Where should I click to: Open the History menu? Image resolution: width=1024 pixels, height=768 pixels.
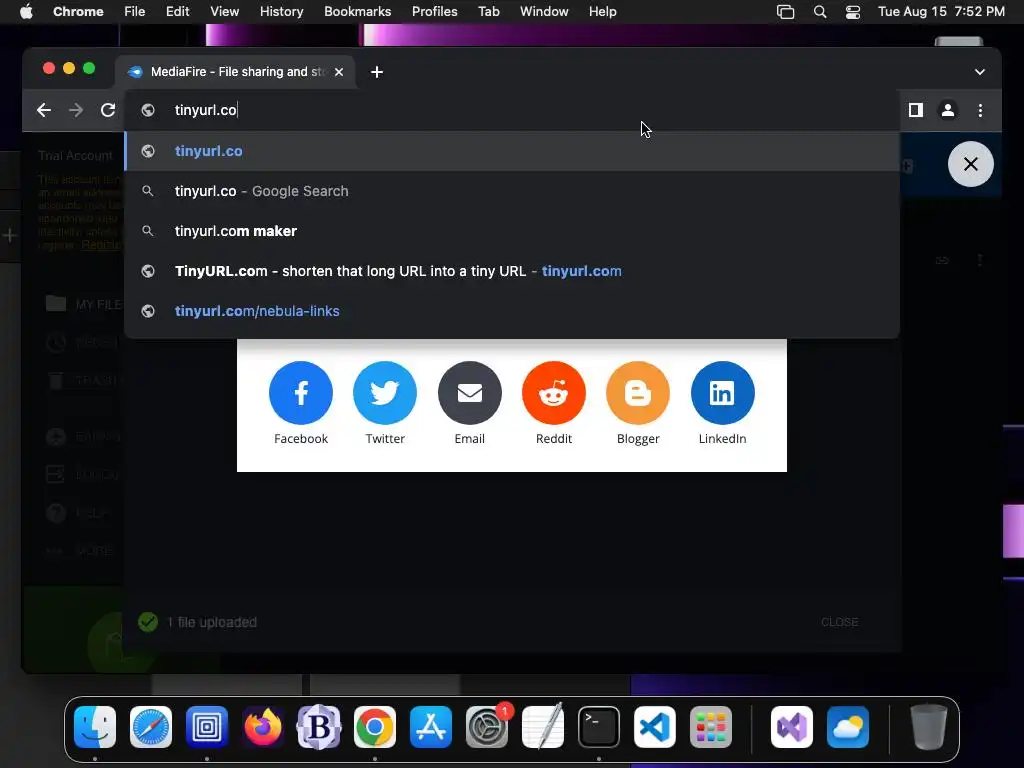click(x=281, y=12)
